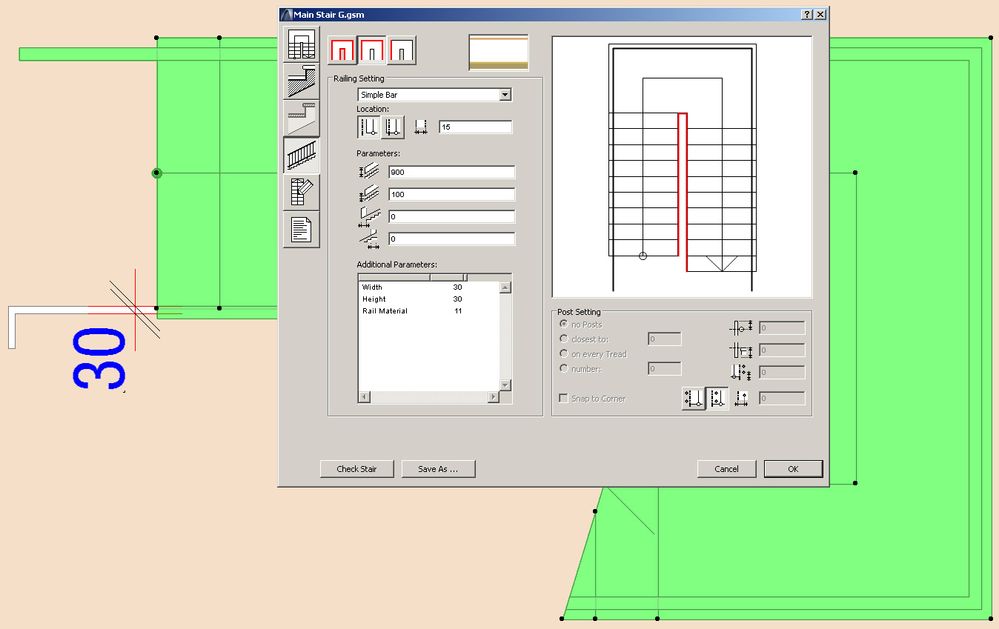999x629 pixels.
Task: Choose the first post location button
Action: pyautogui.click(x=694, y=398)
